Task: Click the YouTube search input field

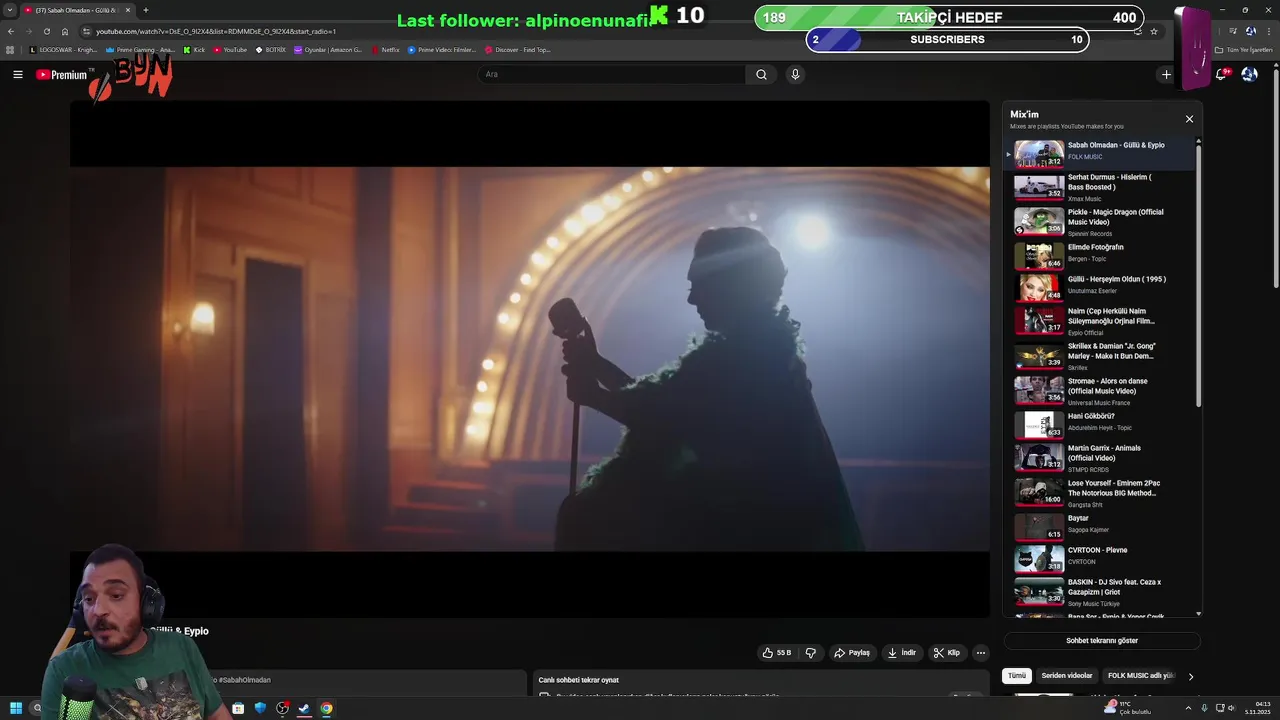Action: (x=612, y=74)
